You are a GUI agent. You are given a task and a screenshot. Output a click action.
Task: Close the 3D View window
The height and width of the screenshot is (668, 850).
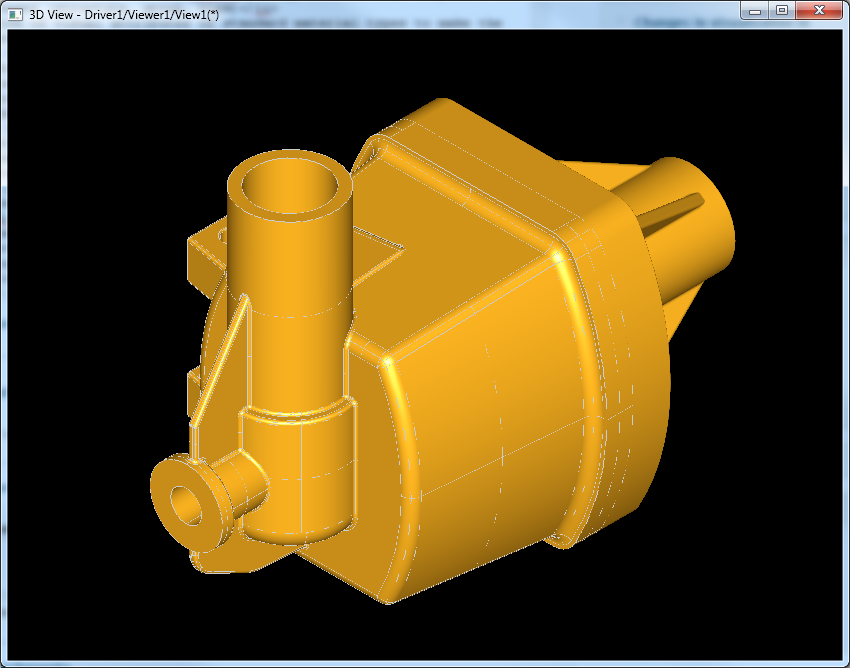point(819,10)
